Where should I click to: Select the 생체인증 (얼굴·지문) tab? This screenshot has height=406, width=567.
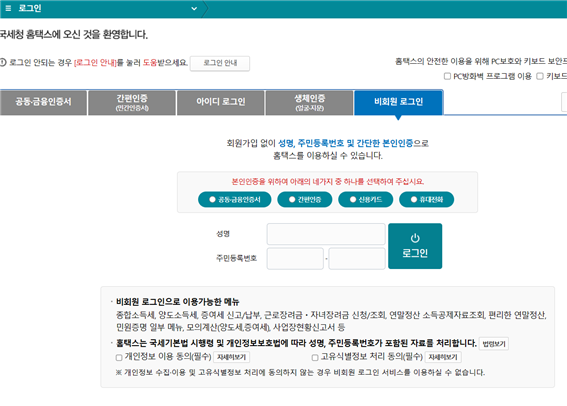[x=309, y=102]
